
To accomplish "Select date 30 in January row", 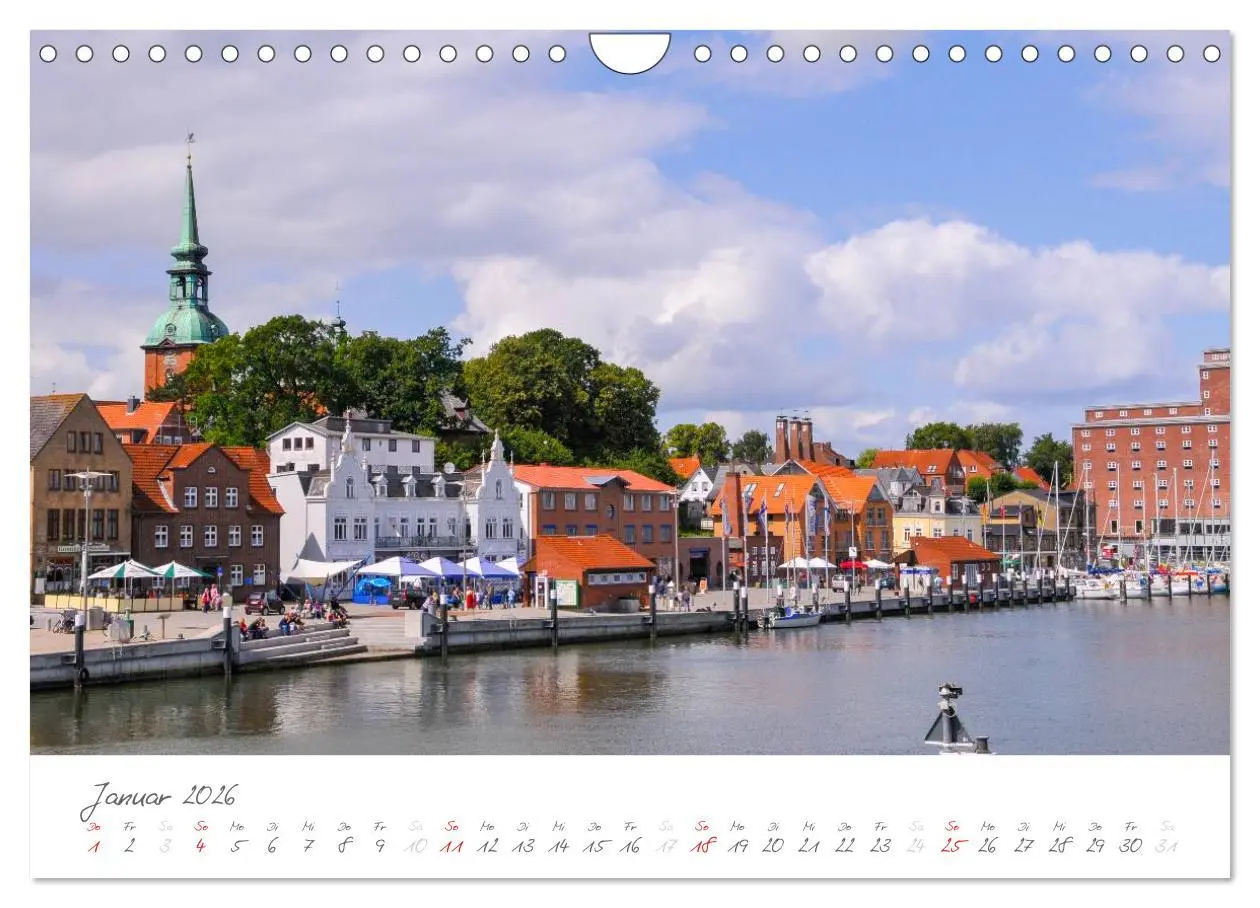I will click(1131, 846).
